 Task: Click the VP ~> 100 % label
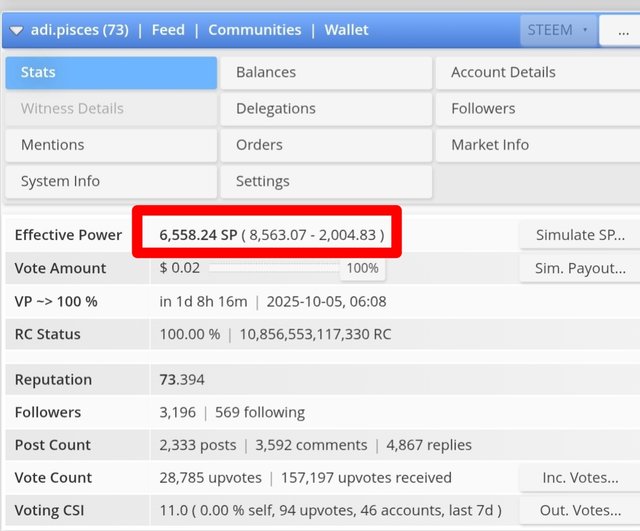56,302
